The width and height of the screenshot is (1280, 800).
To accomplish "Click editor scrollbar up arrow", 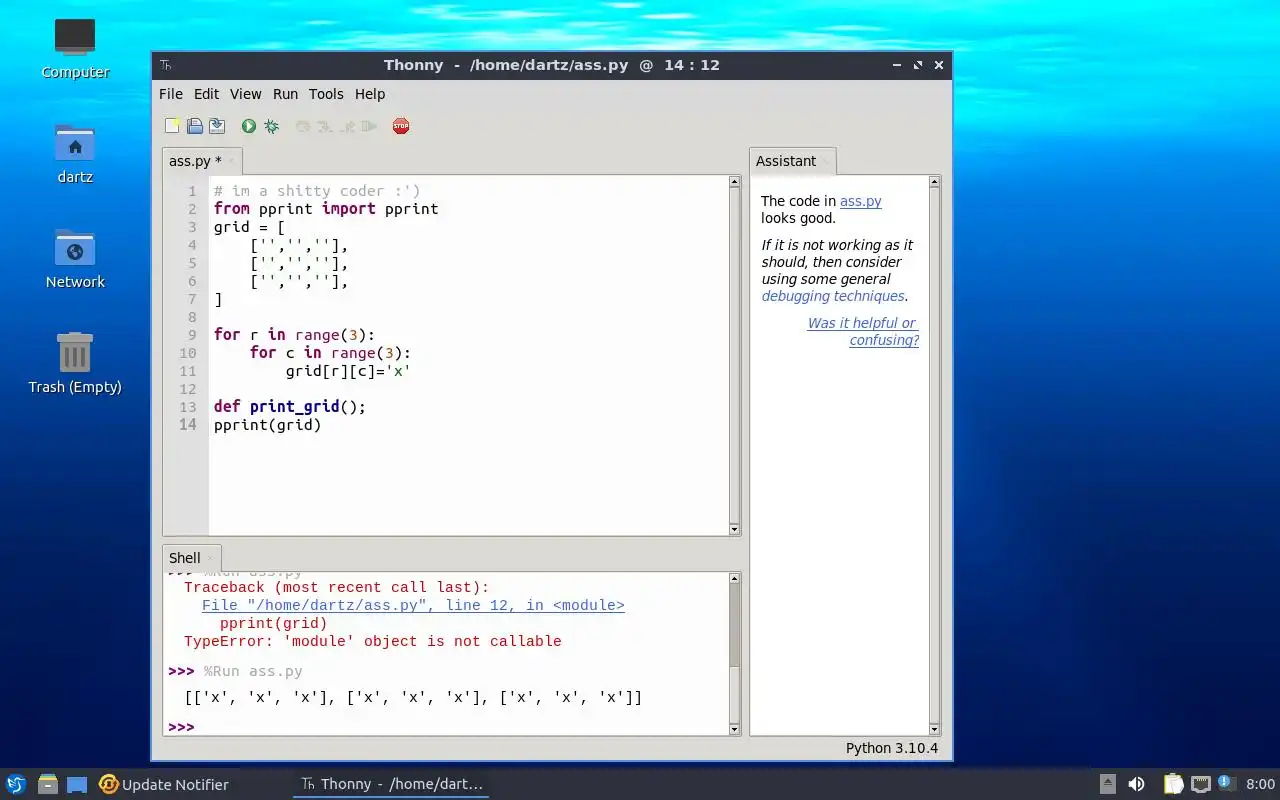I will tap(734, 183).
